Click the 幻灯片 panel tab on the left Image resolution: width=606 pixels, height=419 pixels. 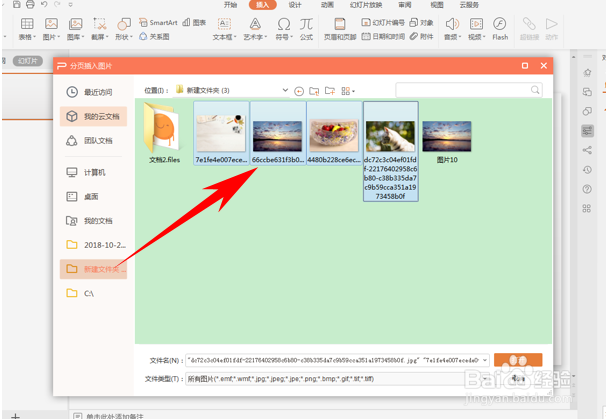28,61
